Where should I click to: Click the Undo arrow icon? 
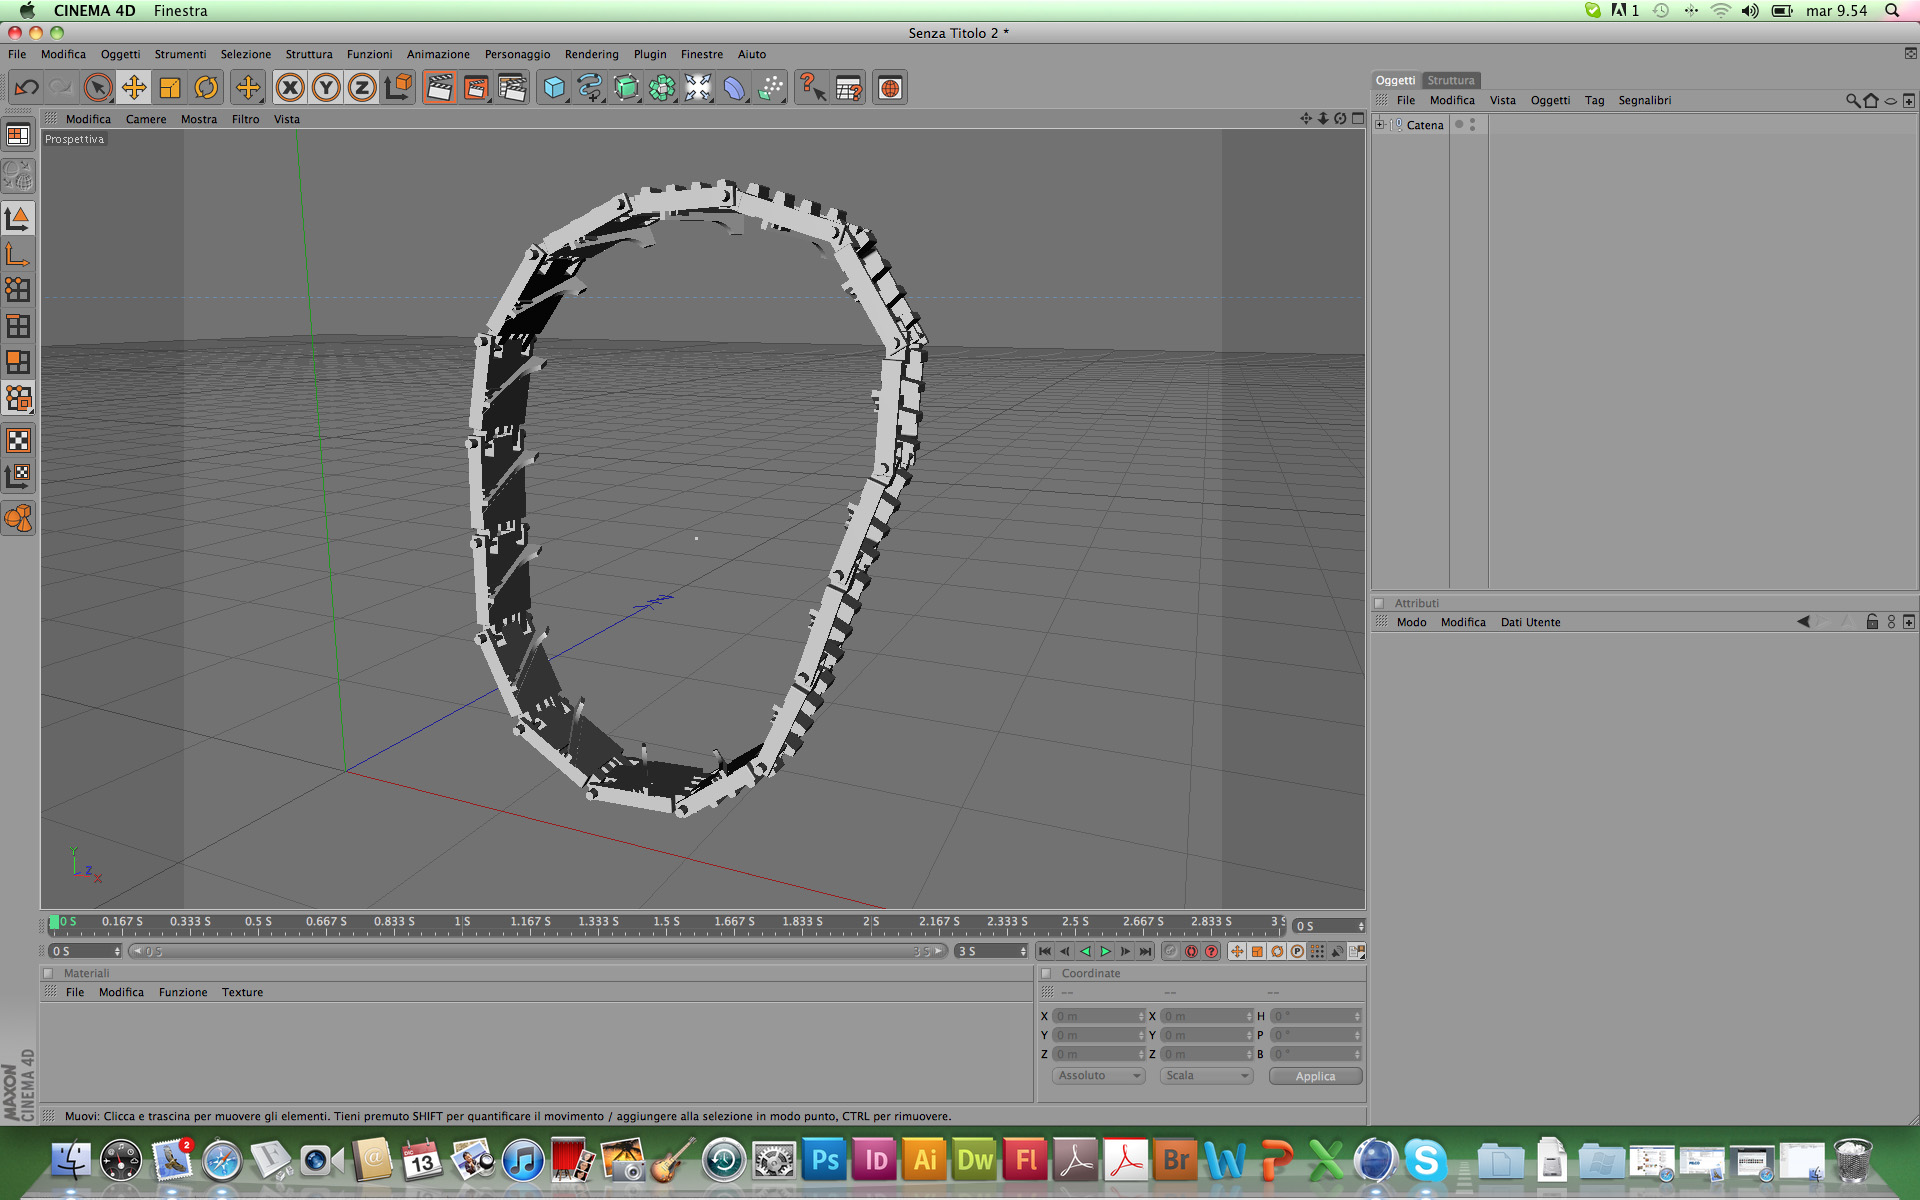click(26, 88)
